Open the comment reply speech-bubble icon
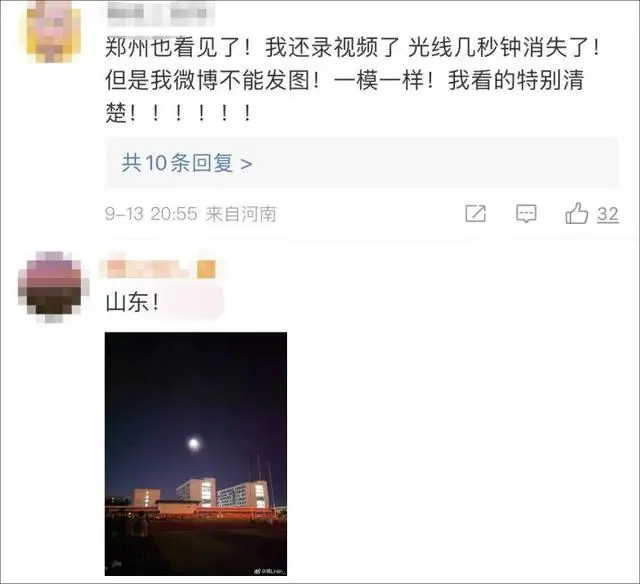The height and width of the screenshot is (584, 640). pyautogui.click(x=526, y=213)
